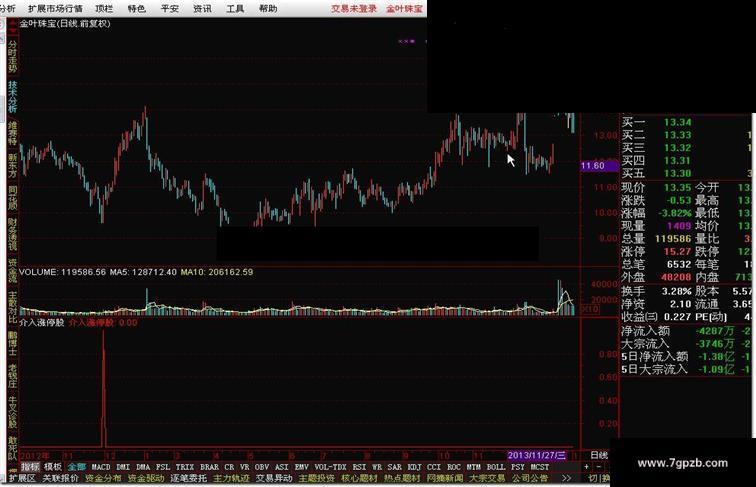The image size is (756, 487).
Task: Switch indicator to SAR
Action: [394, 467]
